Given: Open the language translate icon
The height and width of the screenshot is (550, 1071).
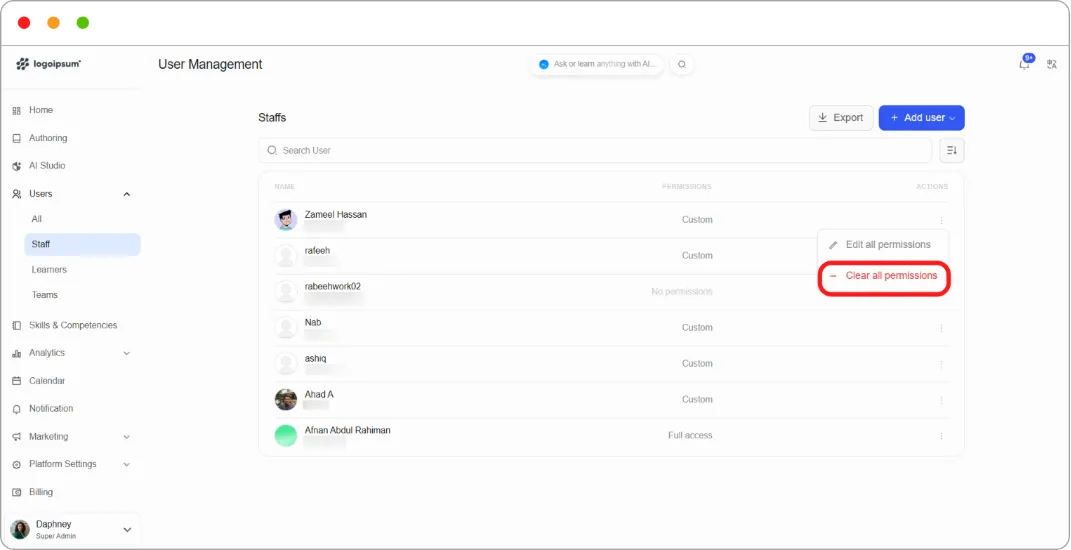Looking at the screenshot, I should click(x=1052, y=64).
